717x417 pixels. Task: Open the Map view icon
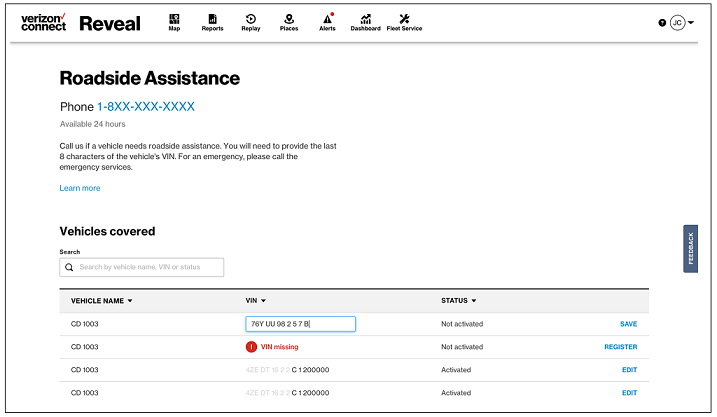[174, 21]
